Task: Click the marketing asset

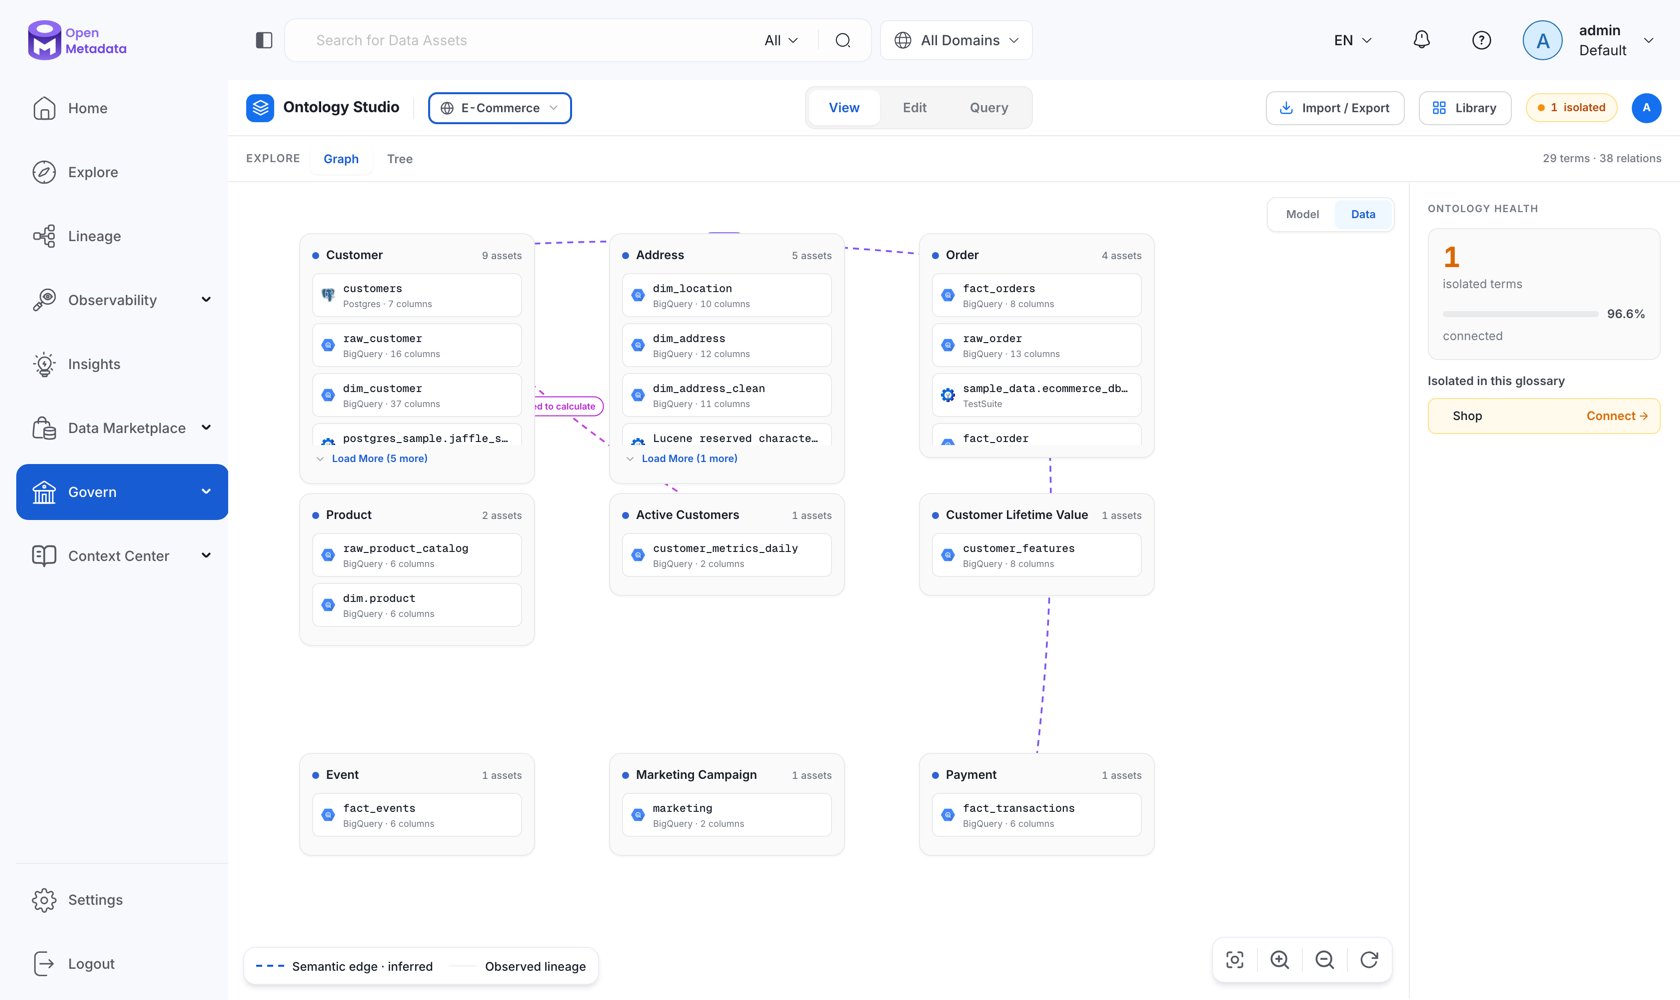Action: point(726,815)
